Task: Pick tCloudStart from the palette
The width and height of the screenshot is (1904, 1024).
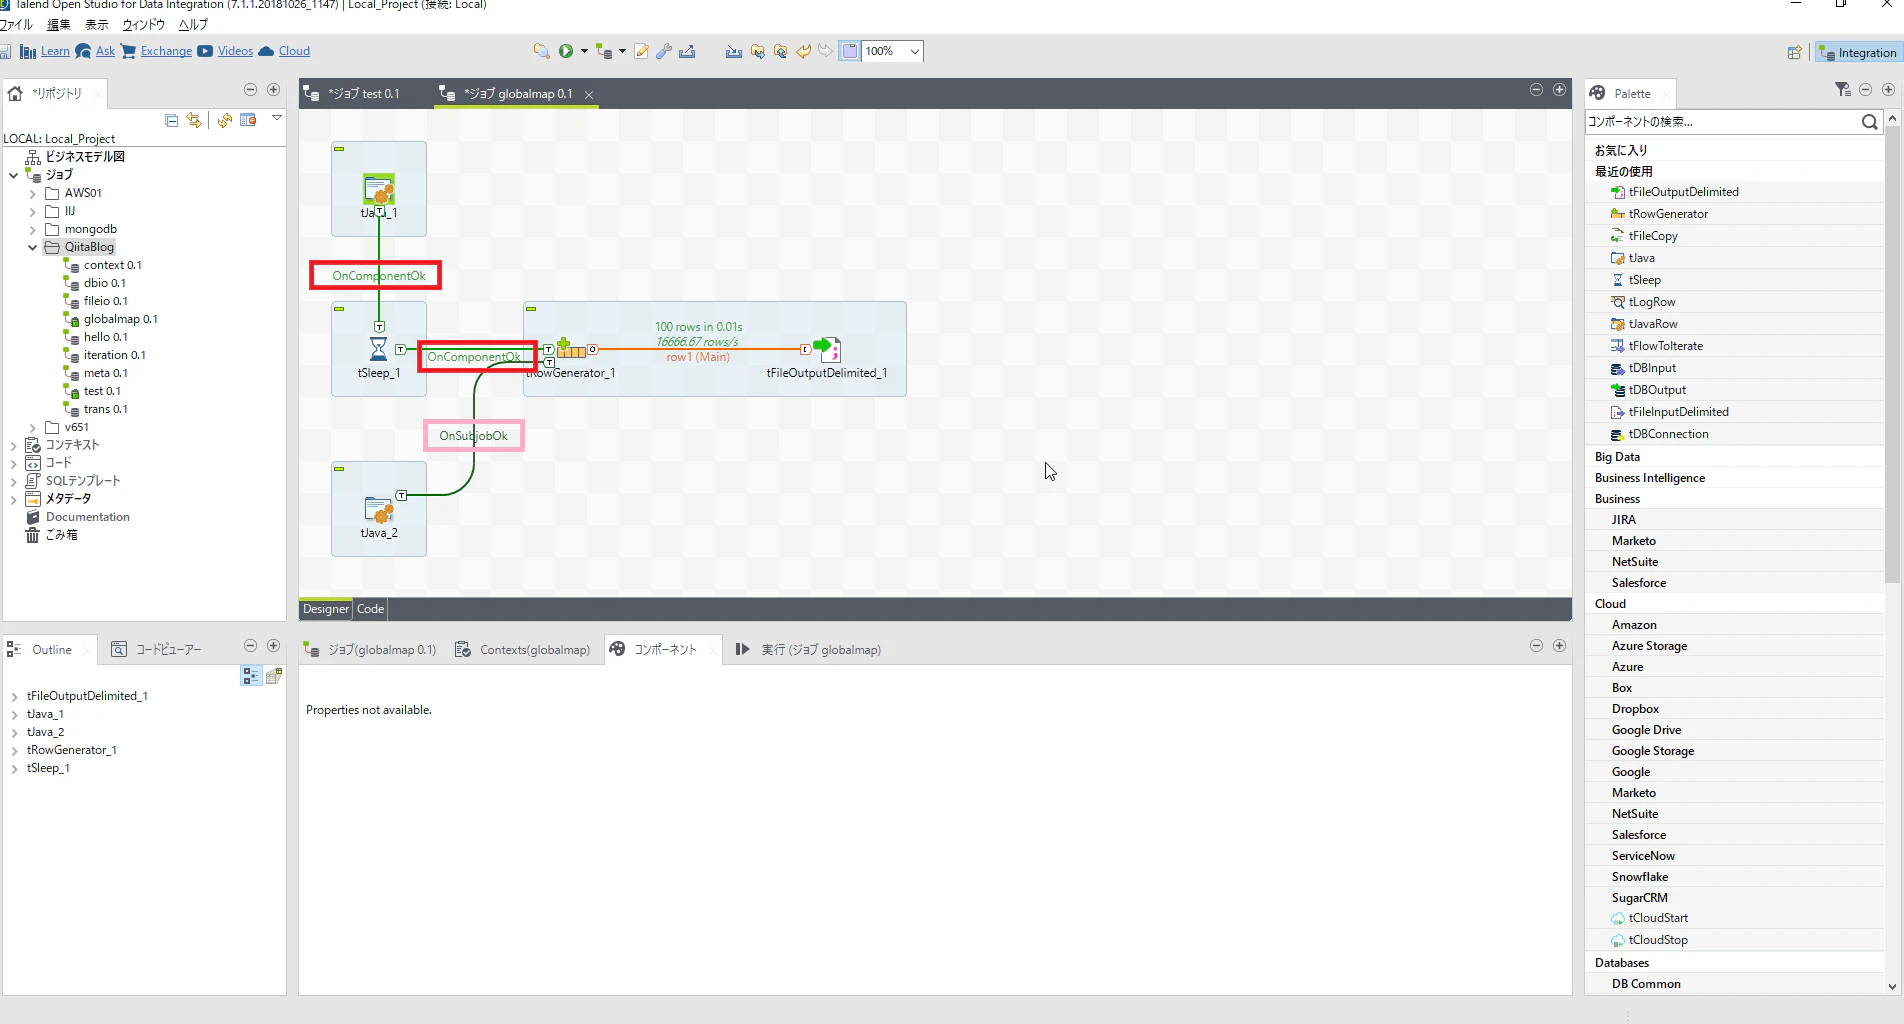Action: [x=1658, y=918]
